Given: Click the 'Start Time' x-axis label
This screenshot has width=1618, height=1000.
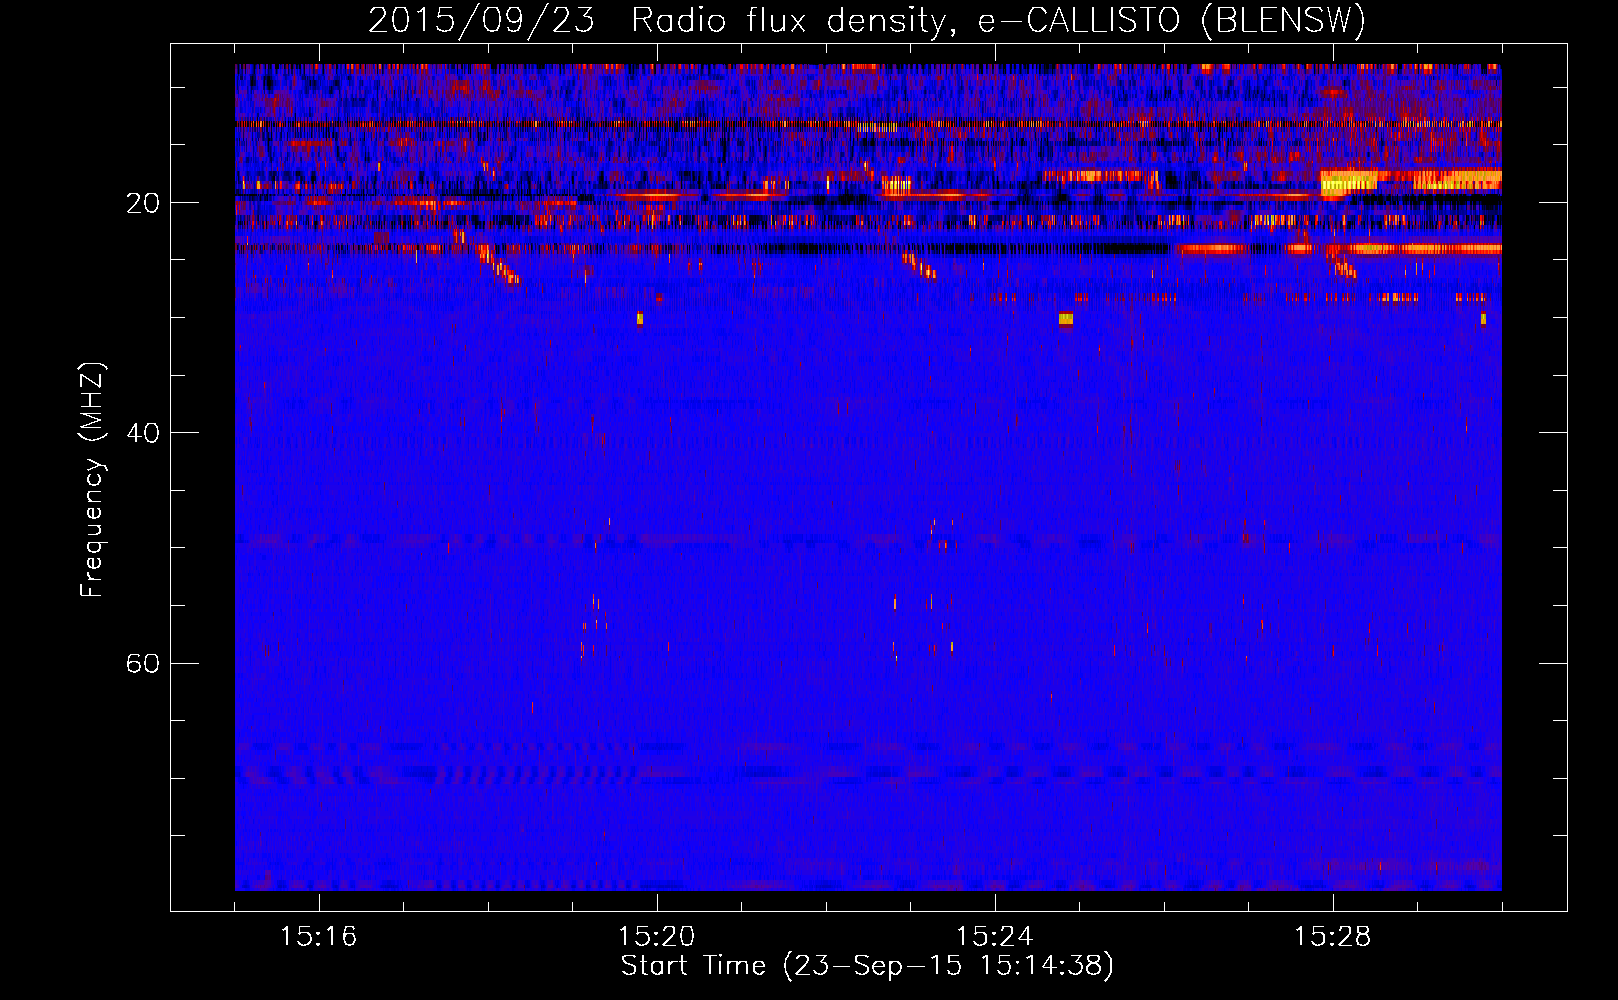Looking at the screenshot, I should [x=867, y=966].
